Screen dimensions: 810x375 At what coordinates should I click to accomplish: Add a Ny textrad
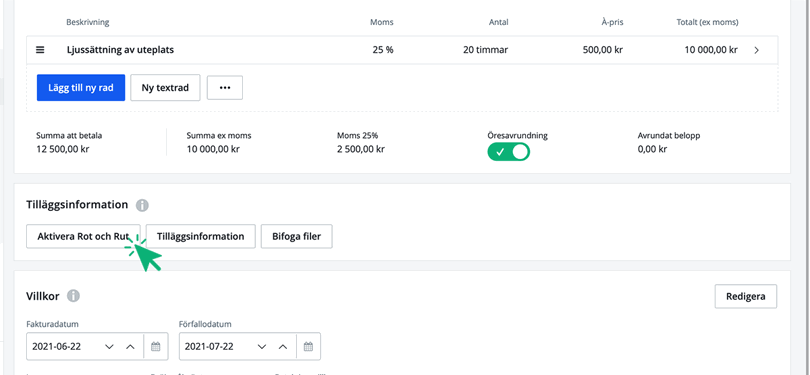click(165, 88)
